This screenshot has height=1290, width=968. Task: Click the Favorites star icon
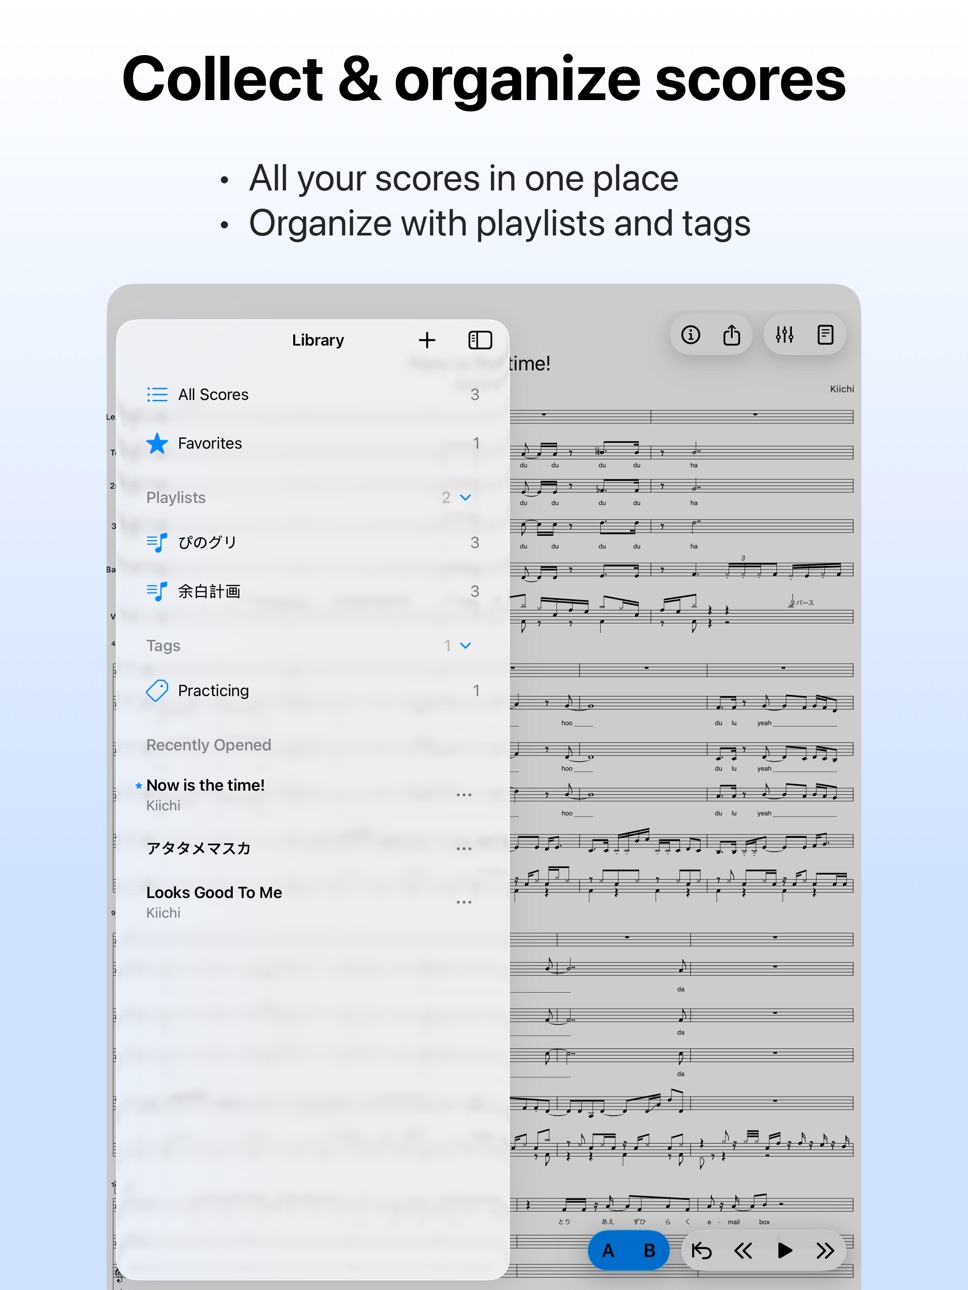[157, 443]
